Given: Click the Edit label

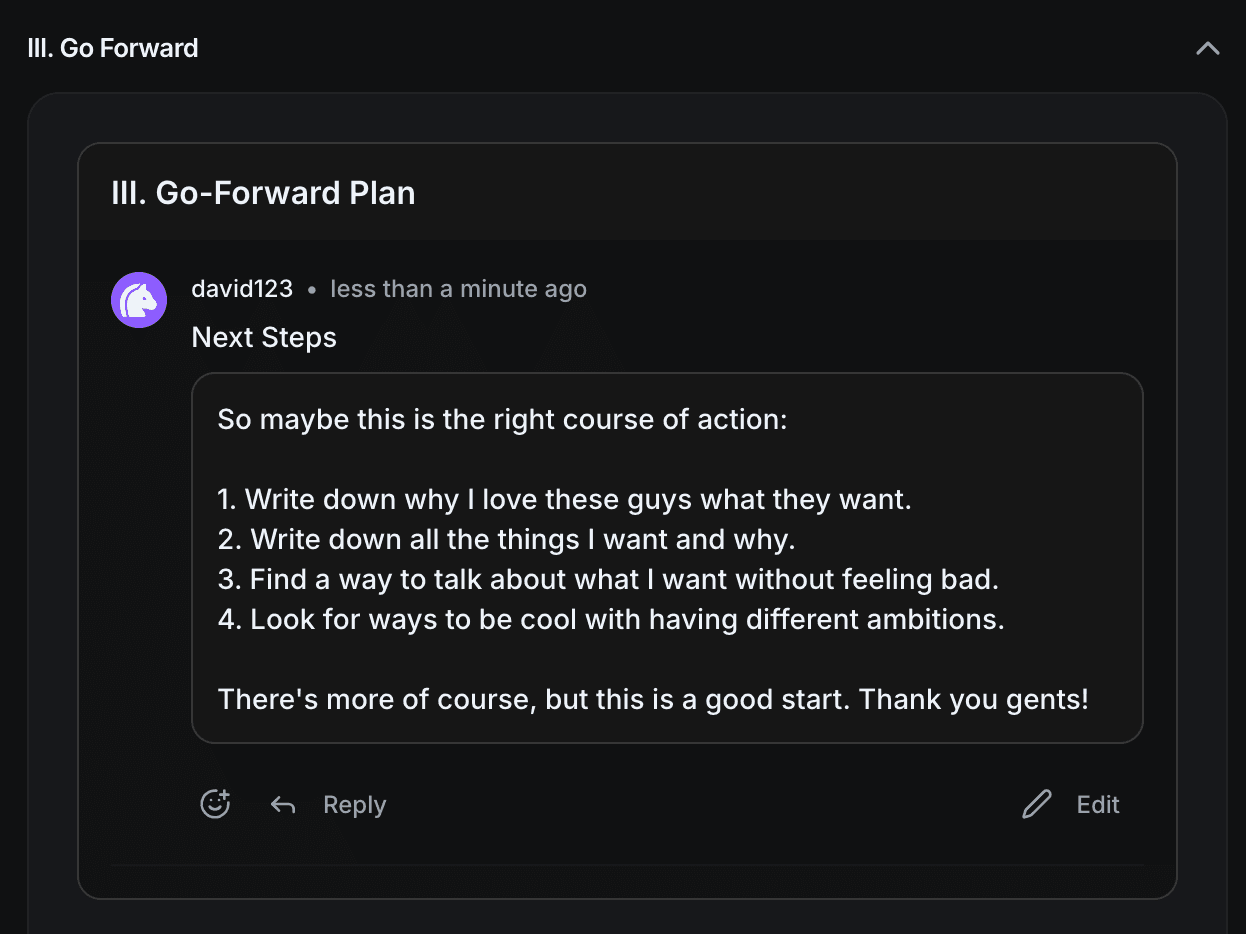Looking at the screenshot, I should 1097,804.
